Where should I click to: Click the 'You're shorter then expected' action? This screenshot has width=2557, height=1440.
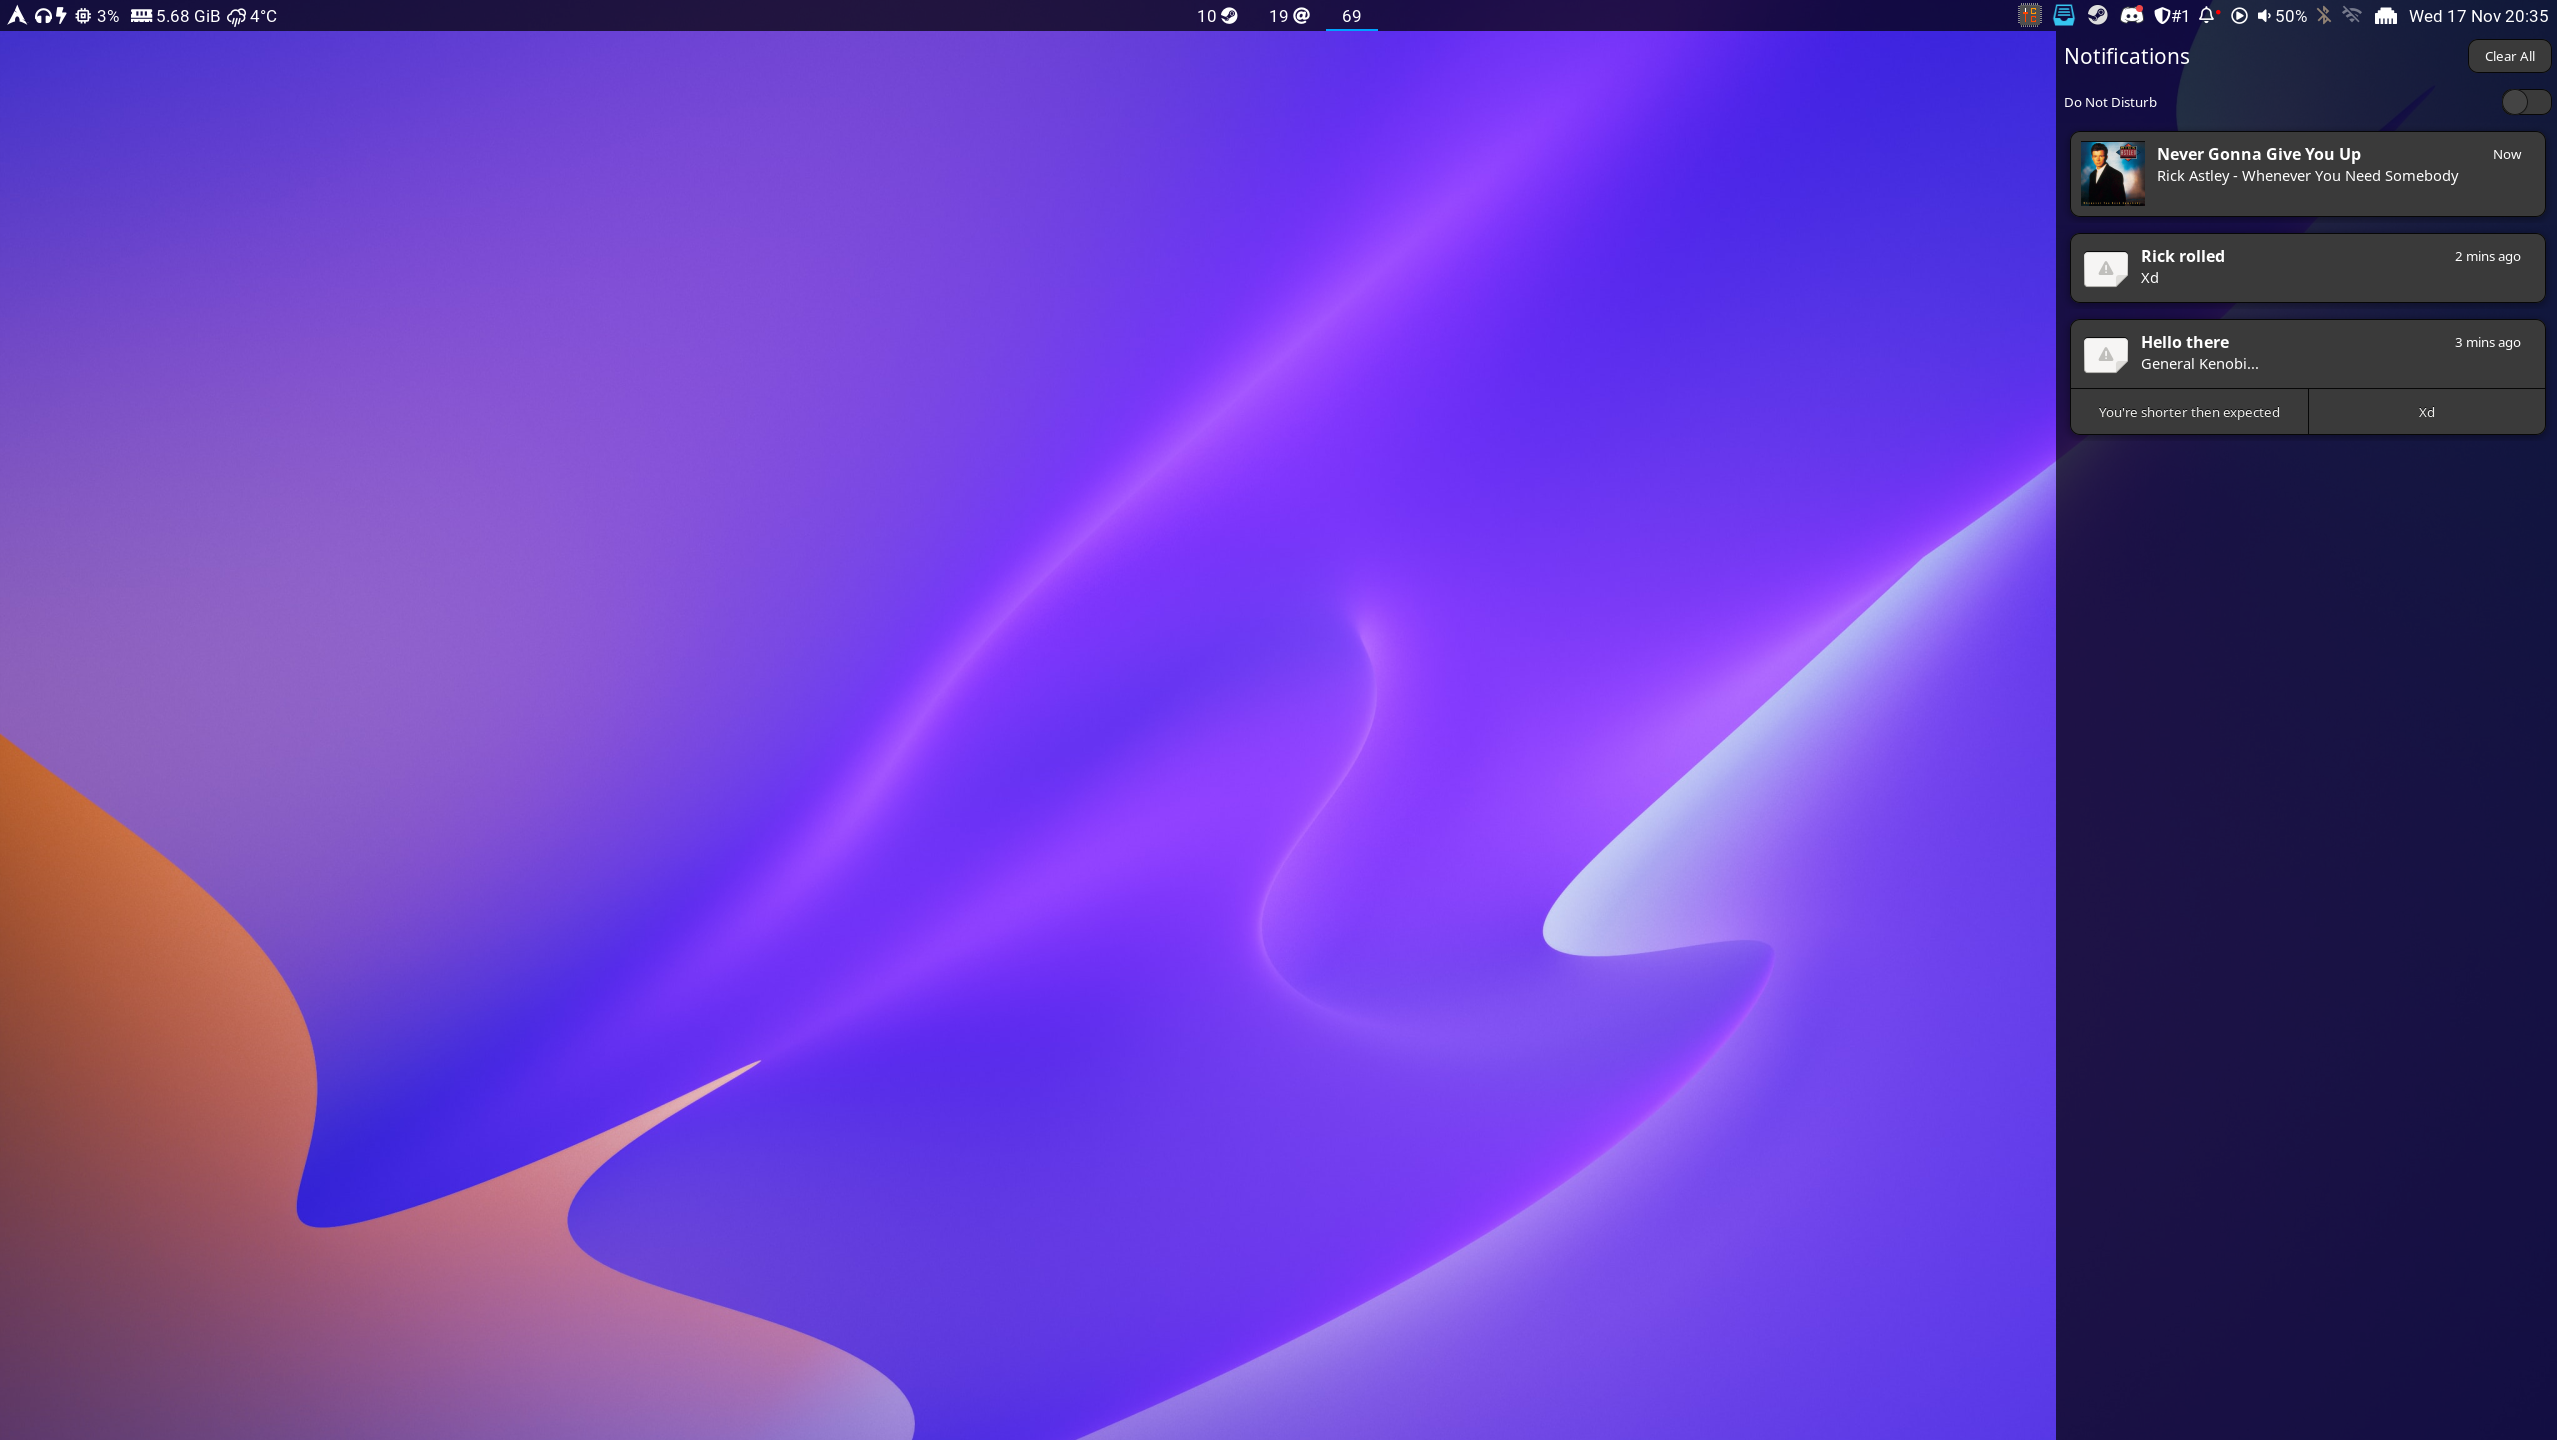pyautogui.click(x=2189, y=412)
